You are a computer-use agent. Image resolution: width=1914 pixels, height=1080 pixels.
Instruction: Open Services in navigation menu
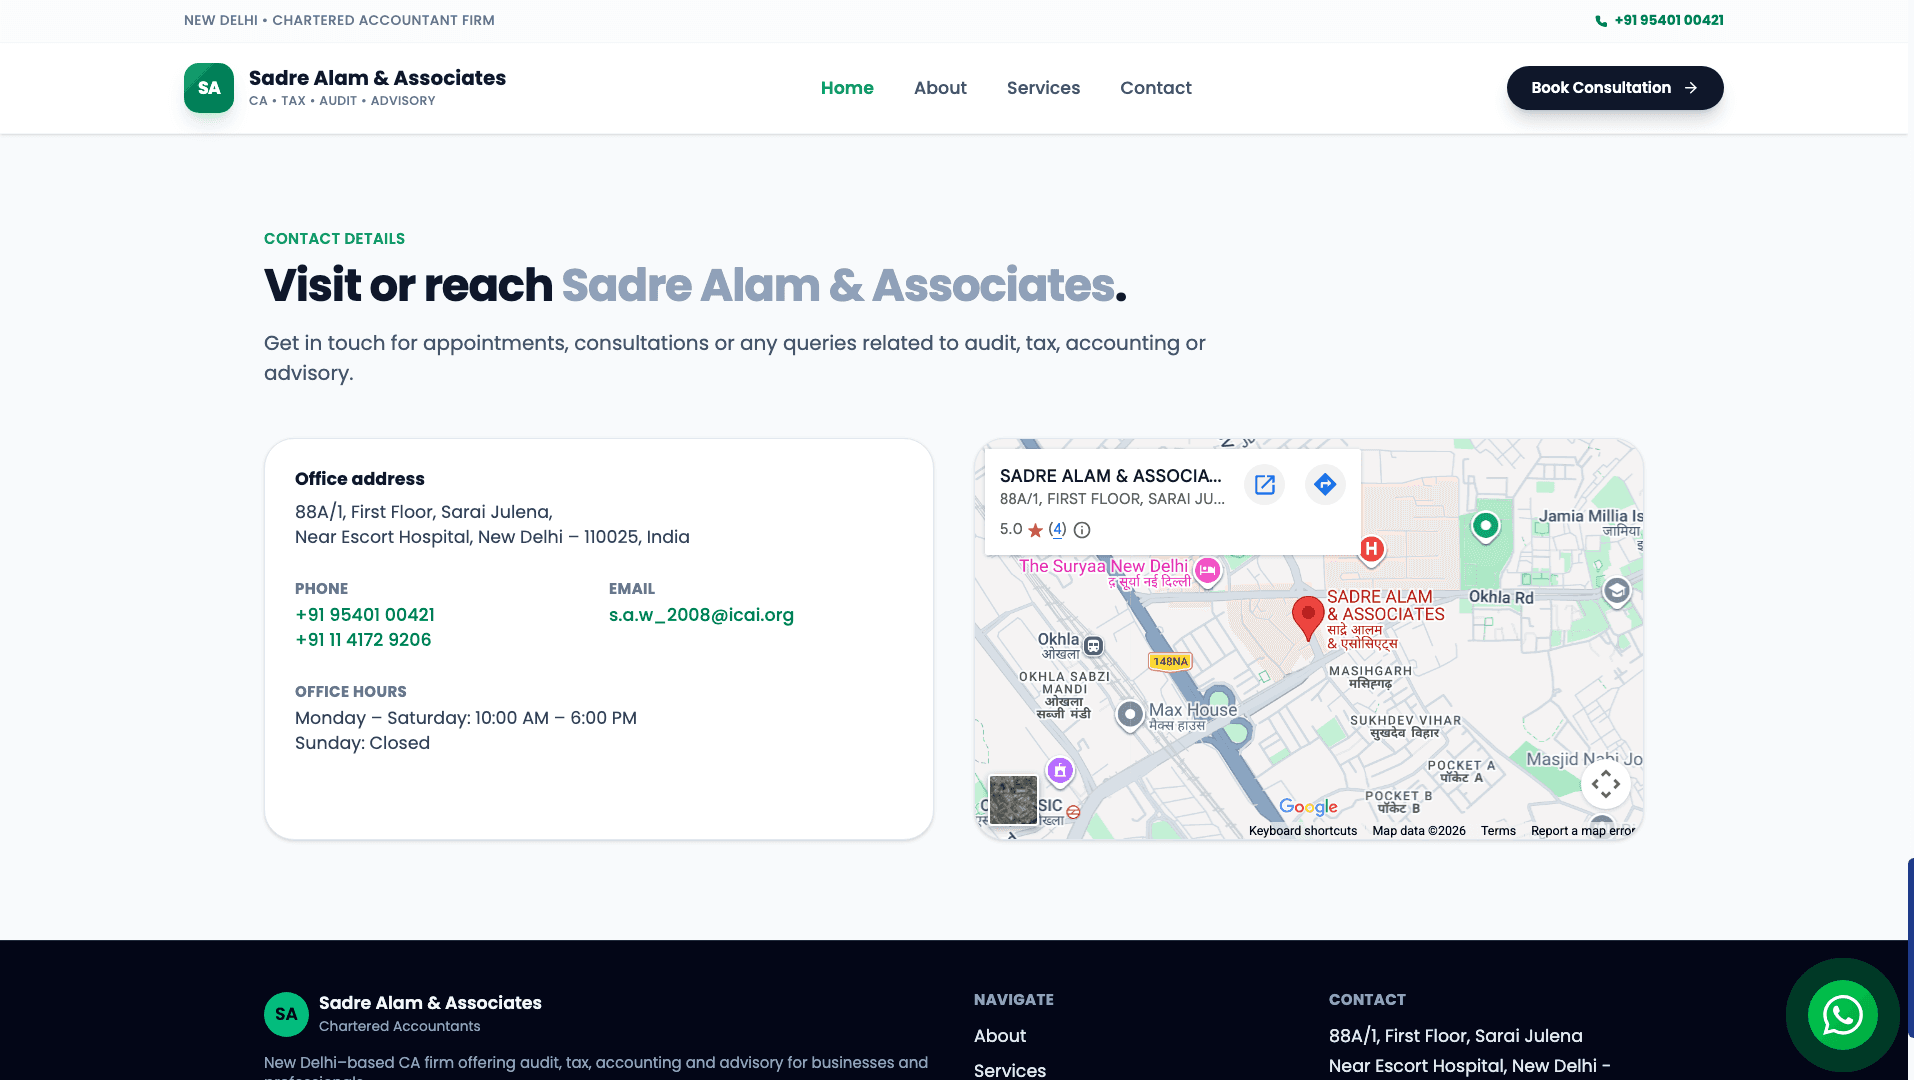[x=1043, y=88]
